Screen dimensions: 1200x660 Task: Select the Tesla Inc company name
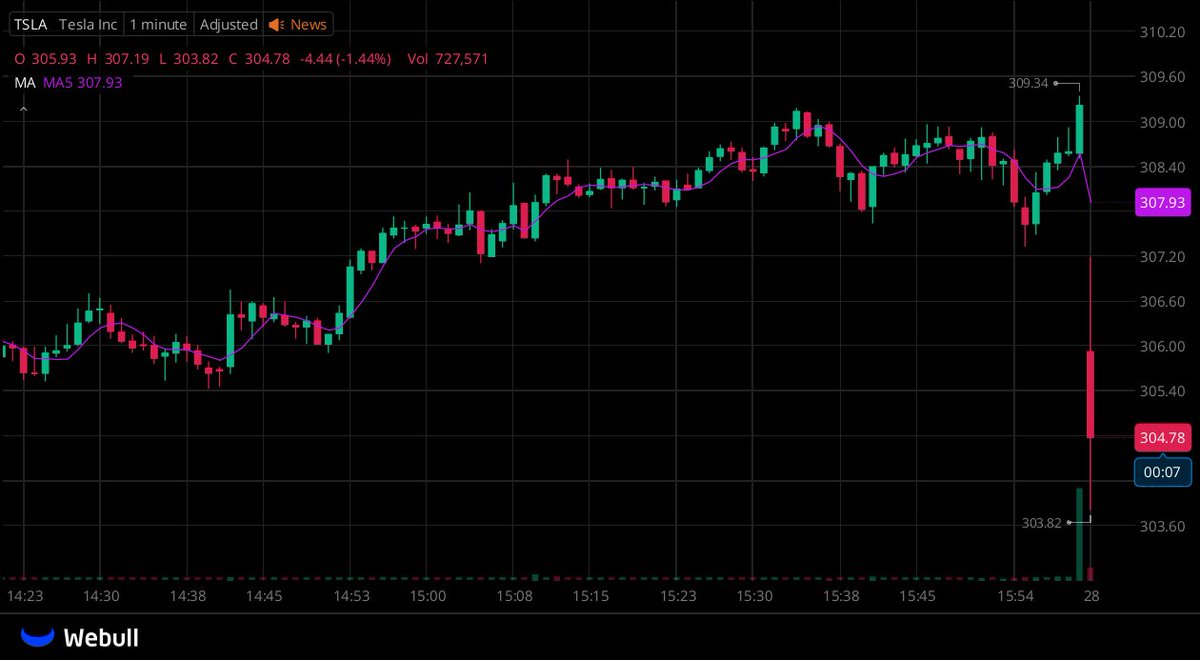click(x=90, y=24)
